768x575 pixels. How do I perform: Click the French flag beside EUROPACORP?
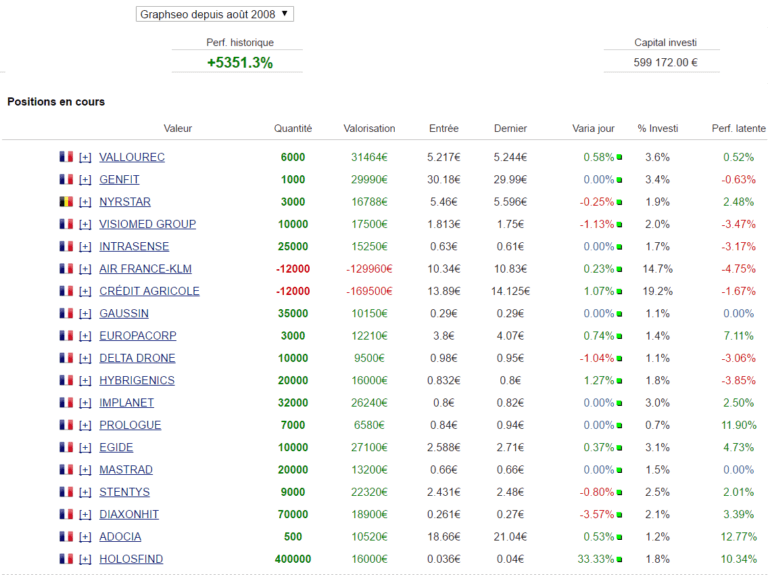tap(66, 336)
